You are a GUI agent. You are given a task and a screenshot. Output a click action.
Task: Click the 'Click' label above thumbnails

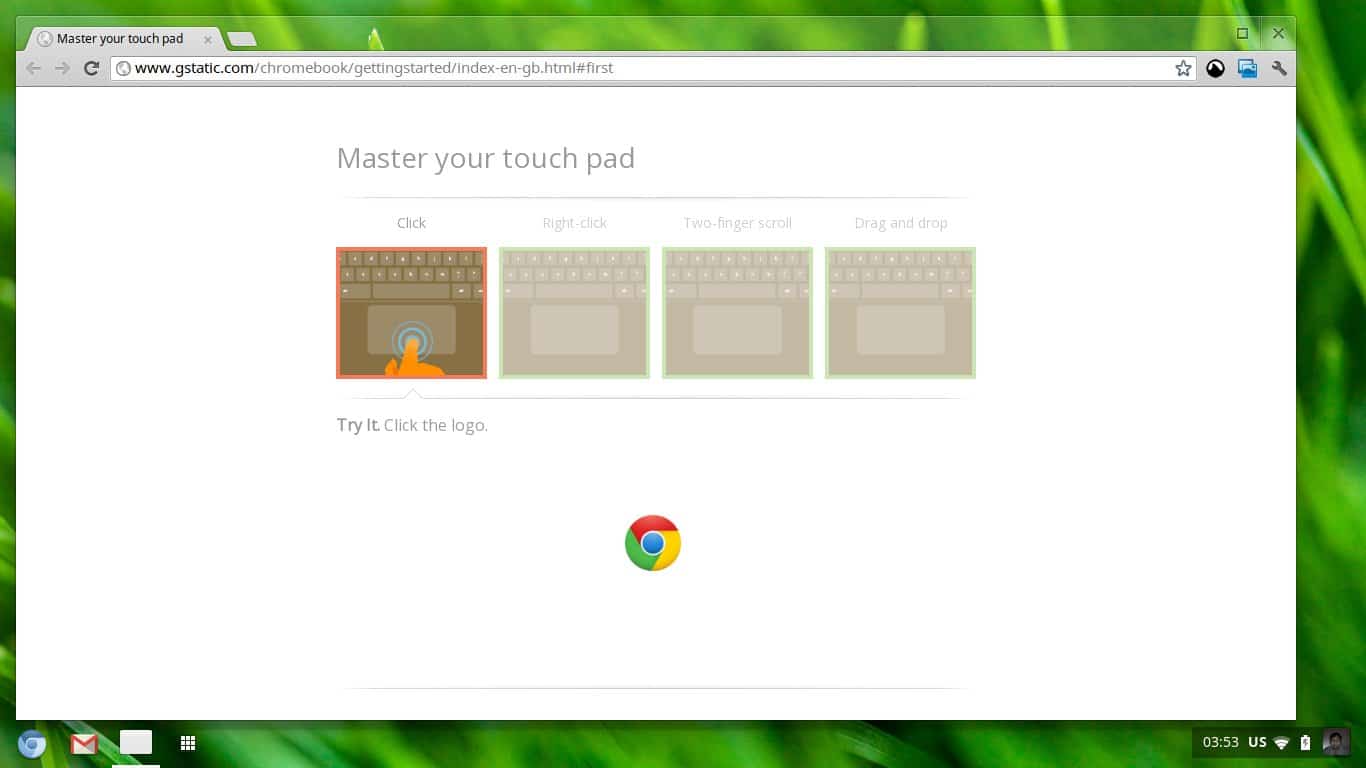point(411,223)
